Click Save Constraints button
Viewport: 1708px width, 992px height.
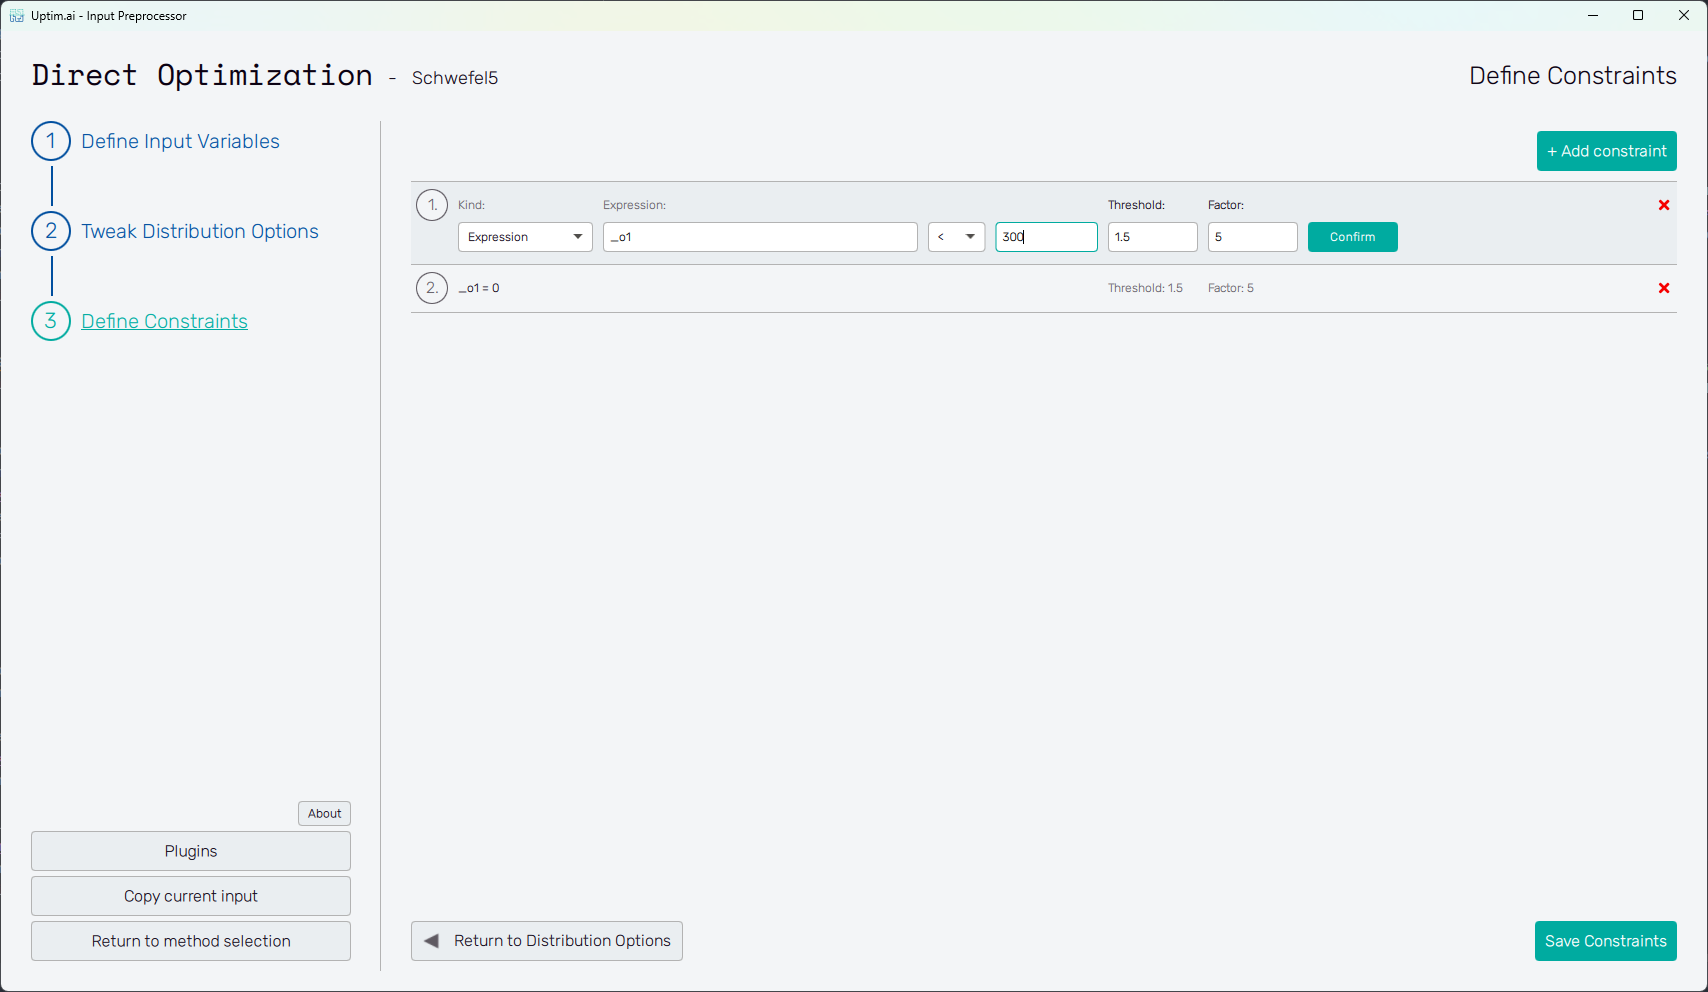1605,941
